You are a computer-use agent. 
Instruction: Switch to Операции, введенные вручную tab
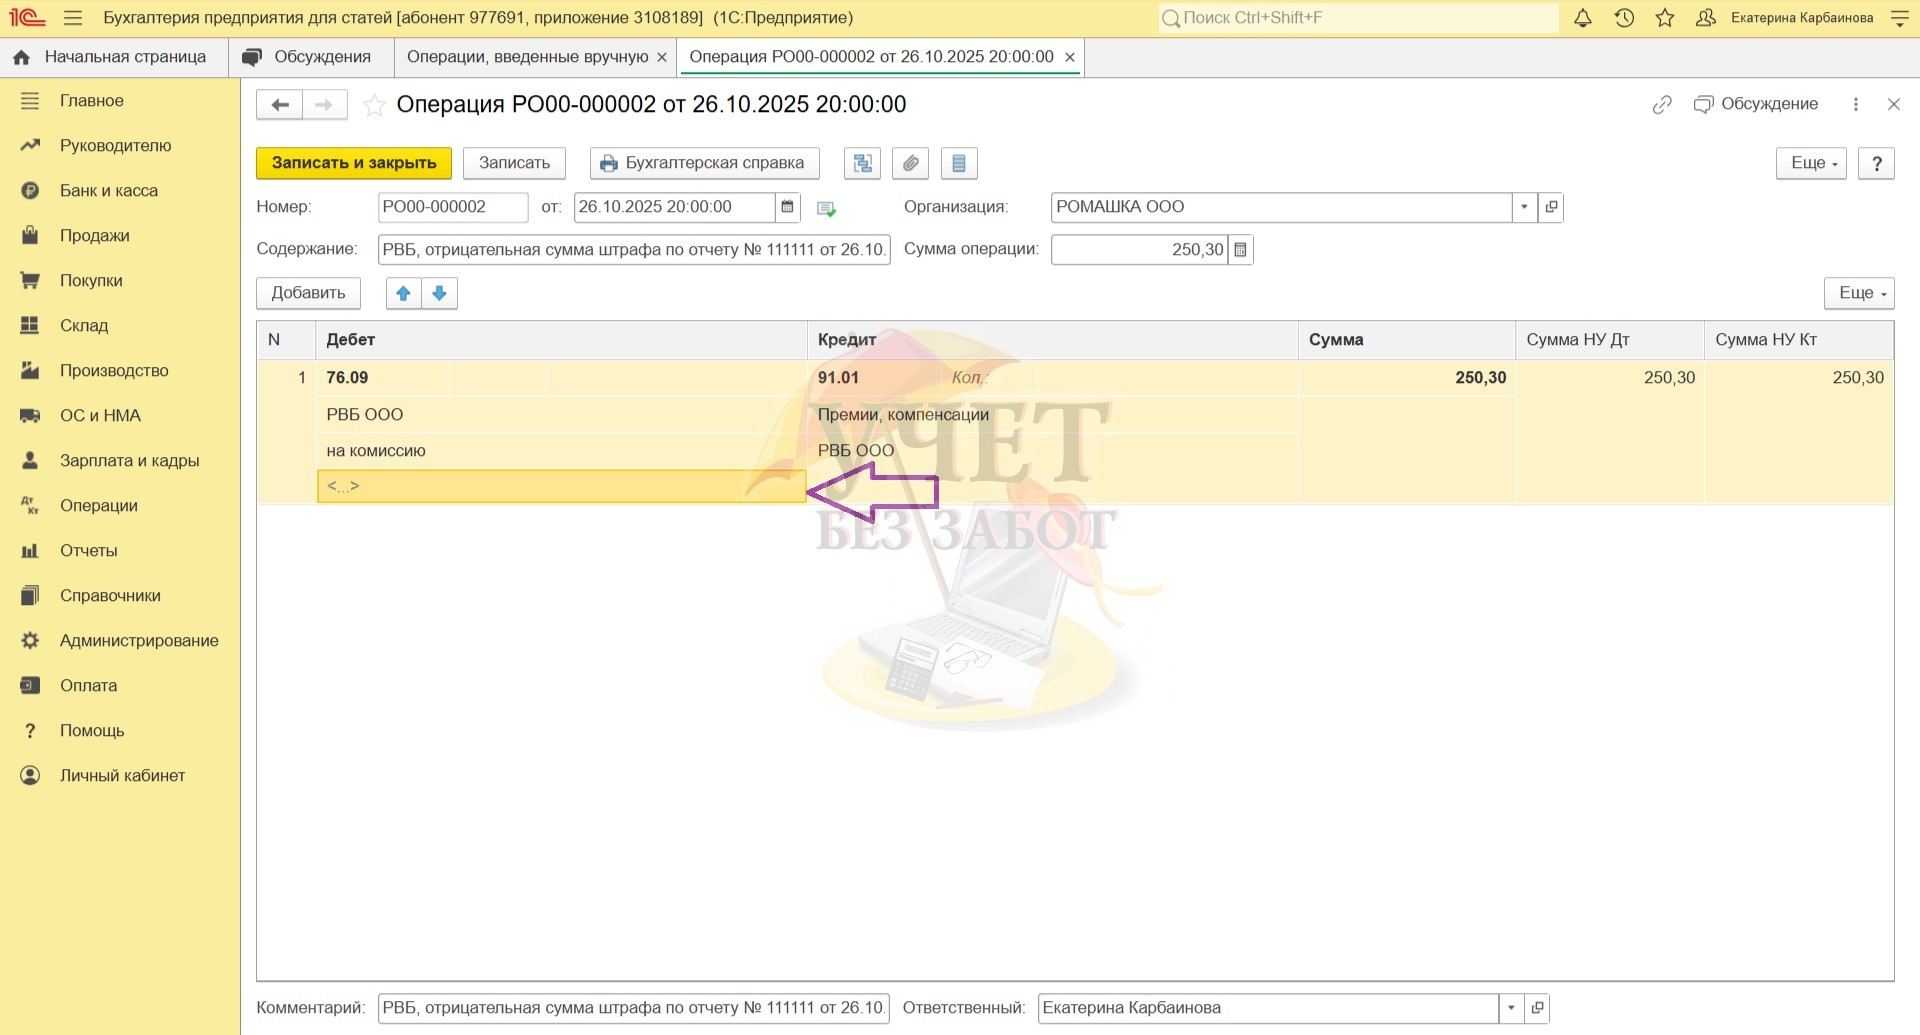[x=527, y=57]
